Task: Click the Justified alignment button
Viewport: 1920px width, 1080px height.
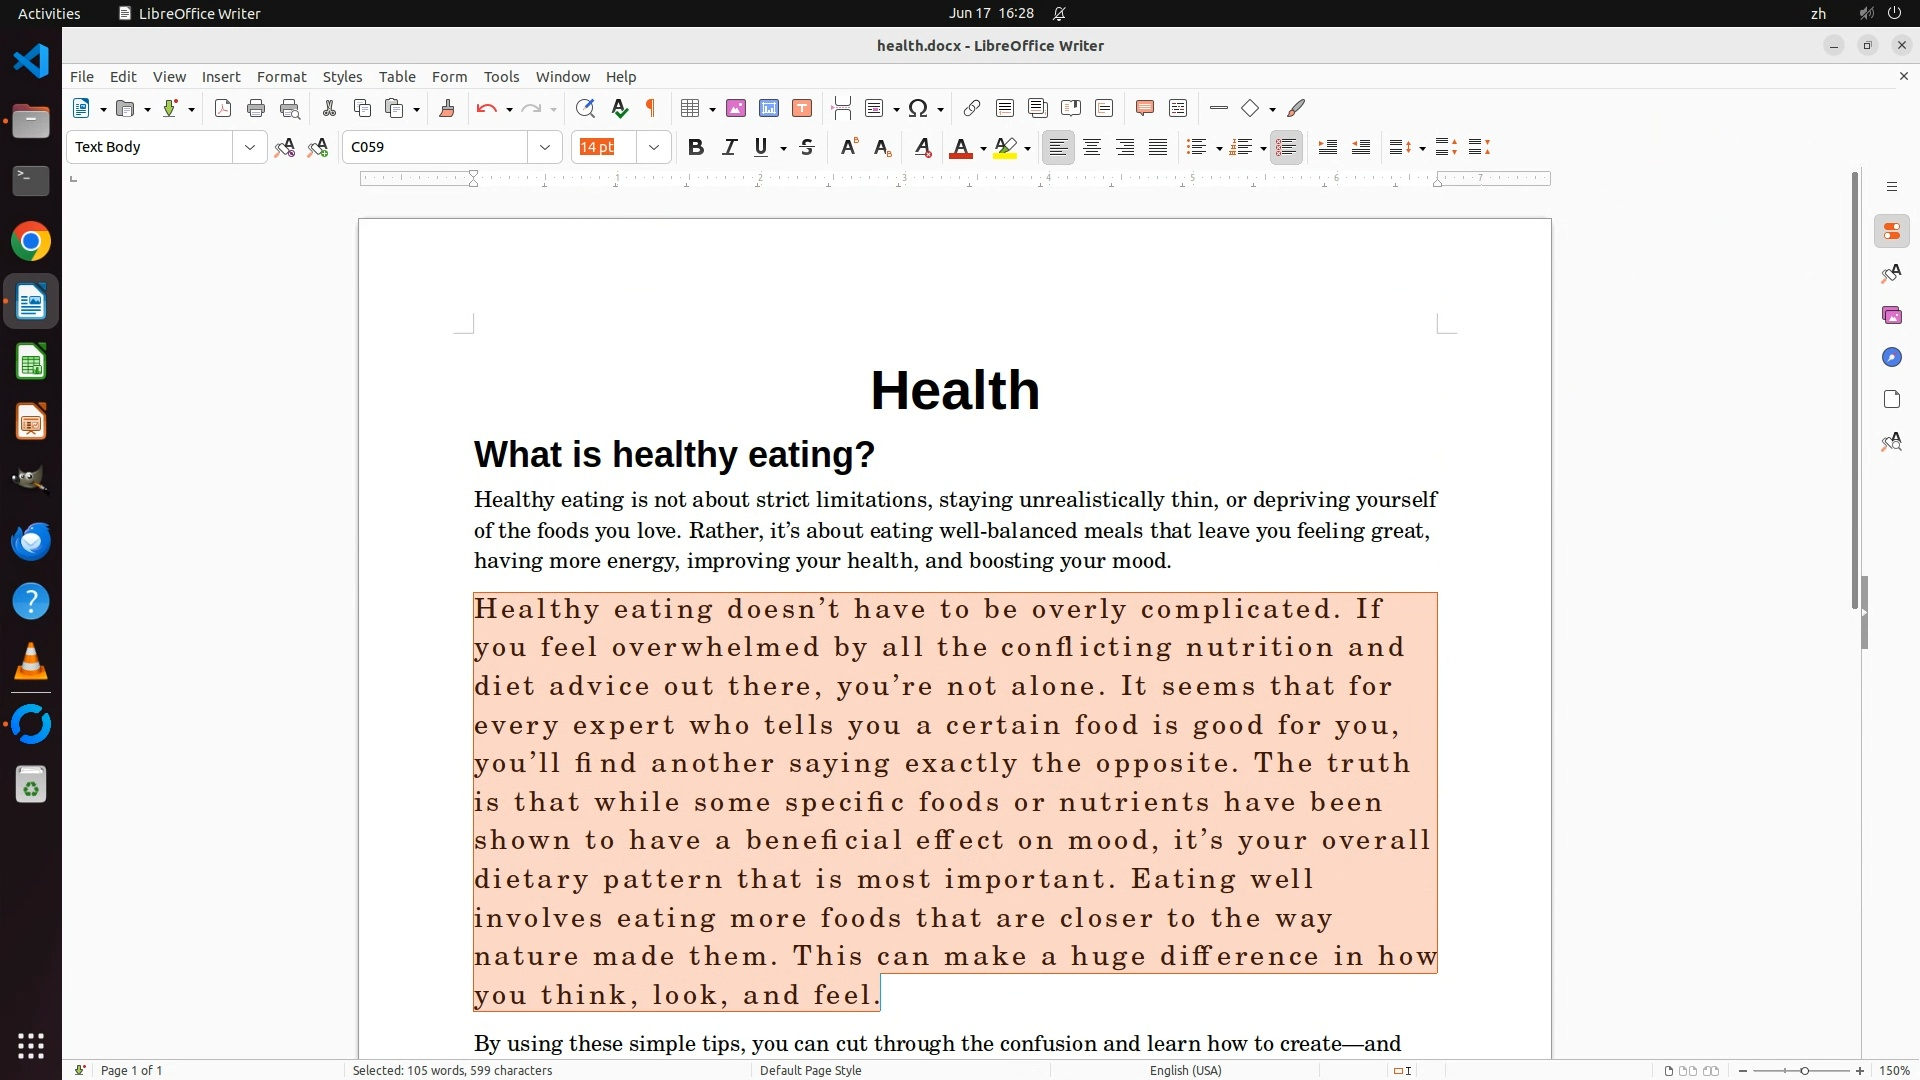Action: click(1158, 148)
